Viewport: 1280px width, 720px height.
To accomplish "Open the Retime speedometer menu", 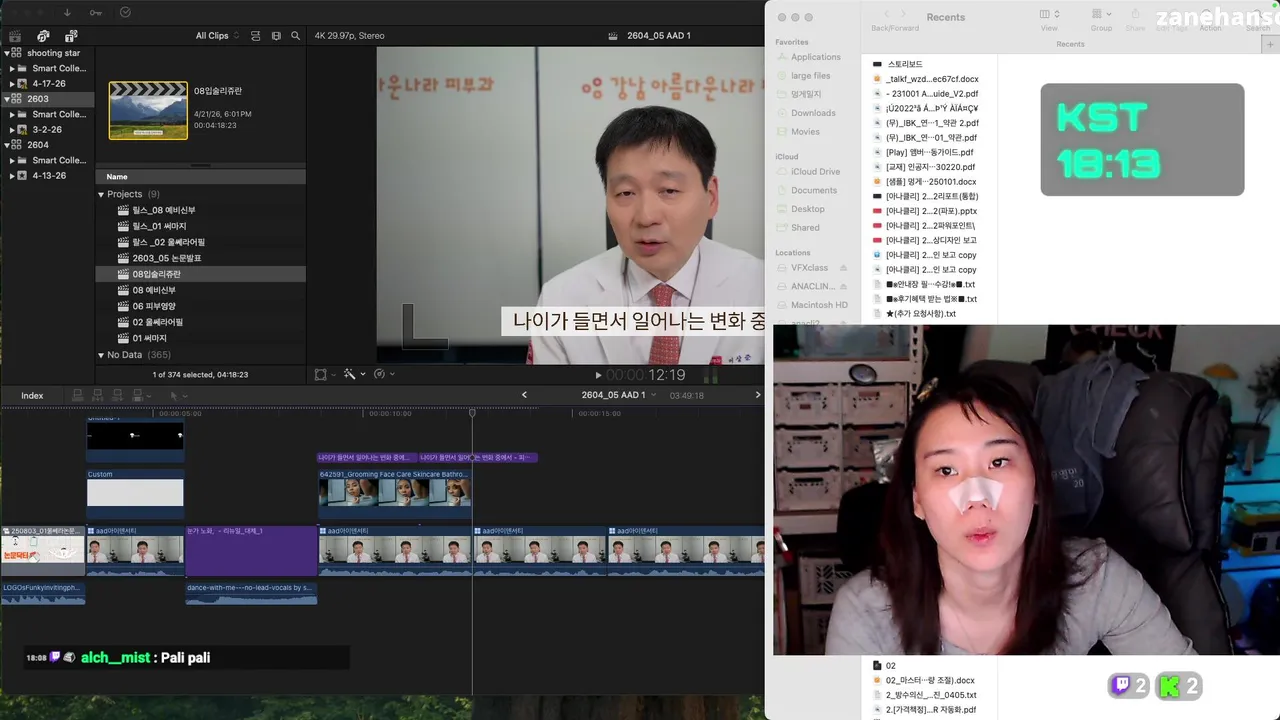I will [x=383, y=374].
